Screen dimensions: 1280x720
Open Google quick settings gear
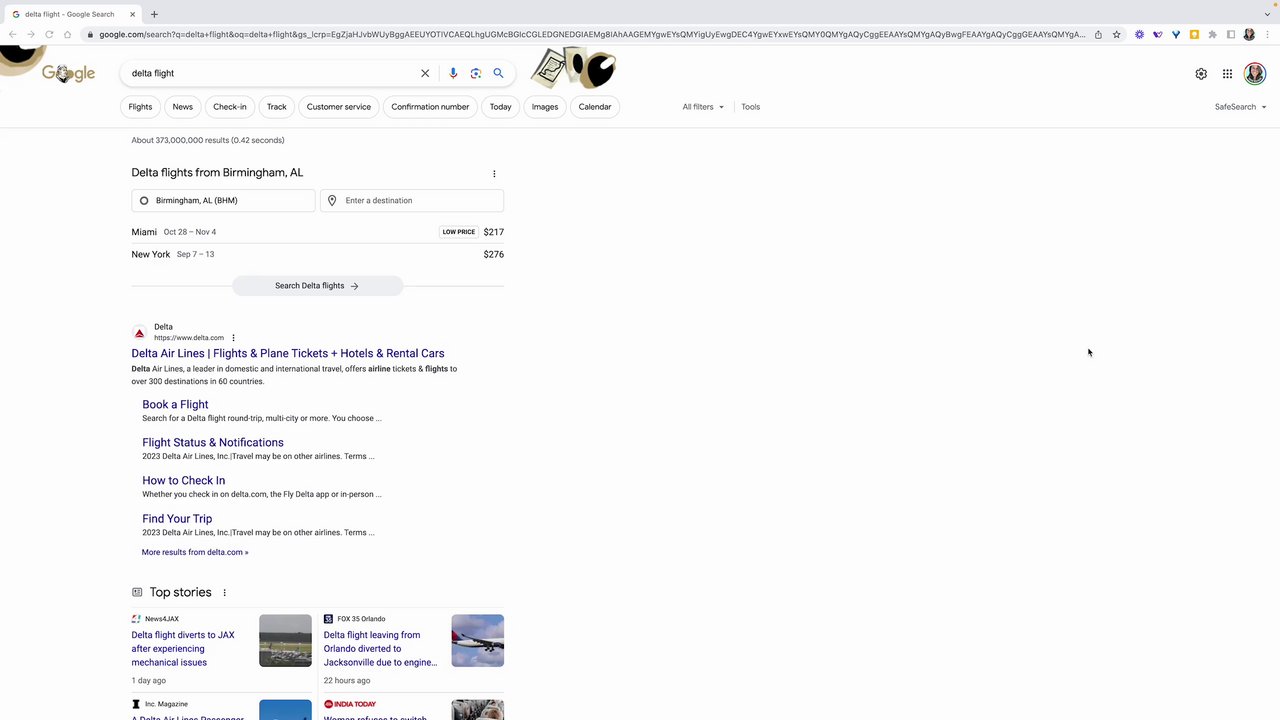tap(1201, 73)
